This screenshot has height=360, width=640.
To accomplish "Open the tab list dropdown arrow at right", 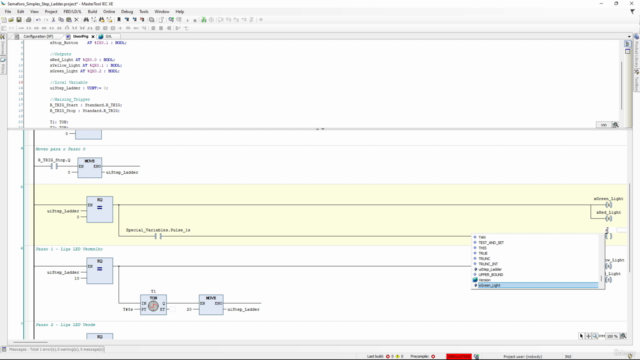I will (629, 37).
